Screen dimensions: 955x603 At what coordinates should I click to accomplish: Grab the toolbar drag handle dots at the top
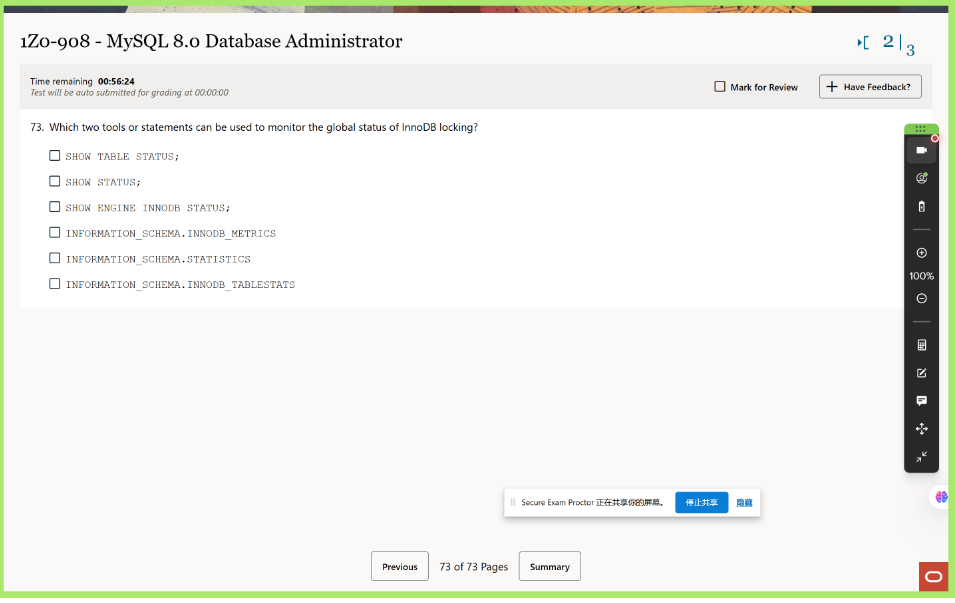click(920, 129)
